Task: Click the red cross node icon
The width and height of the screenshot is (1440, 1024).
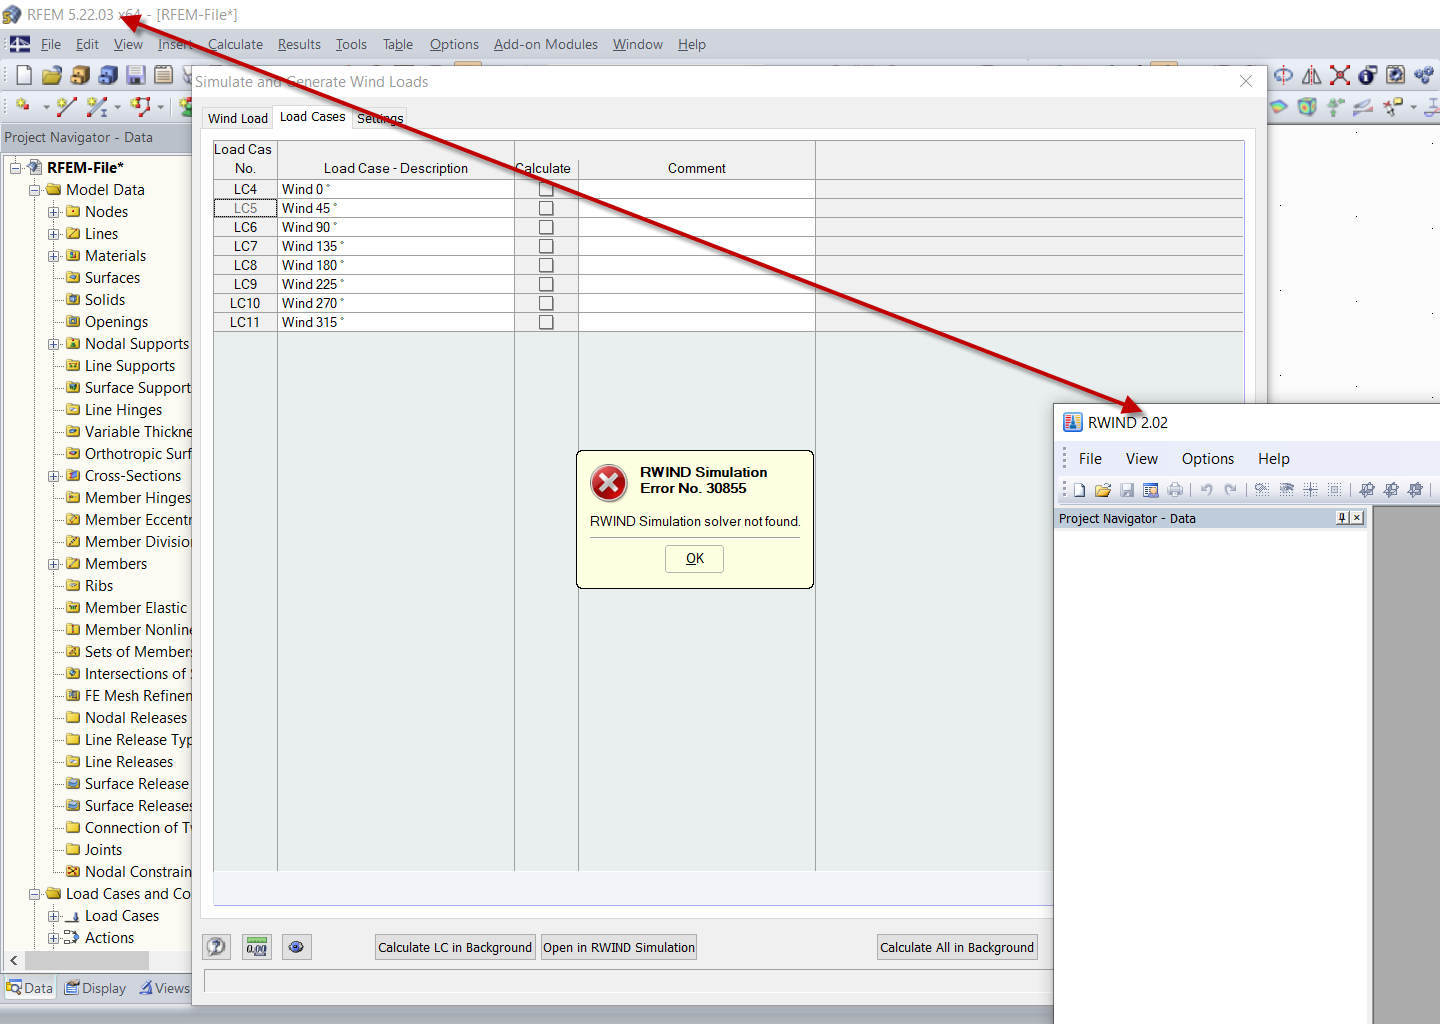Action: coord(1340,75)
